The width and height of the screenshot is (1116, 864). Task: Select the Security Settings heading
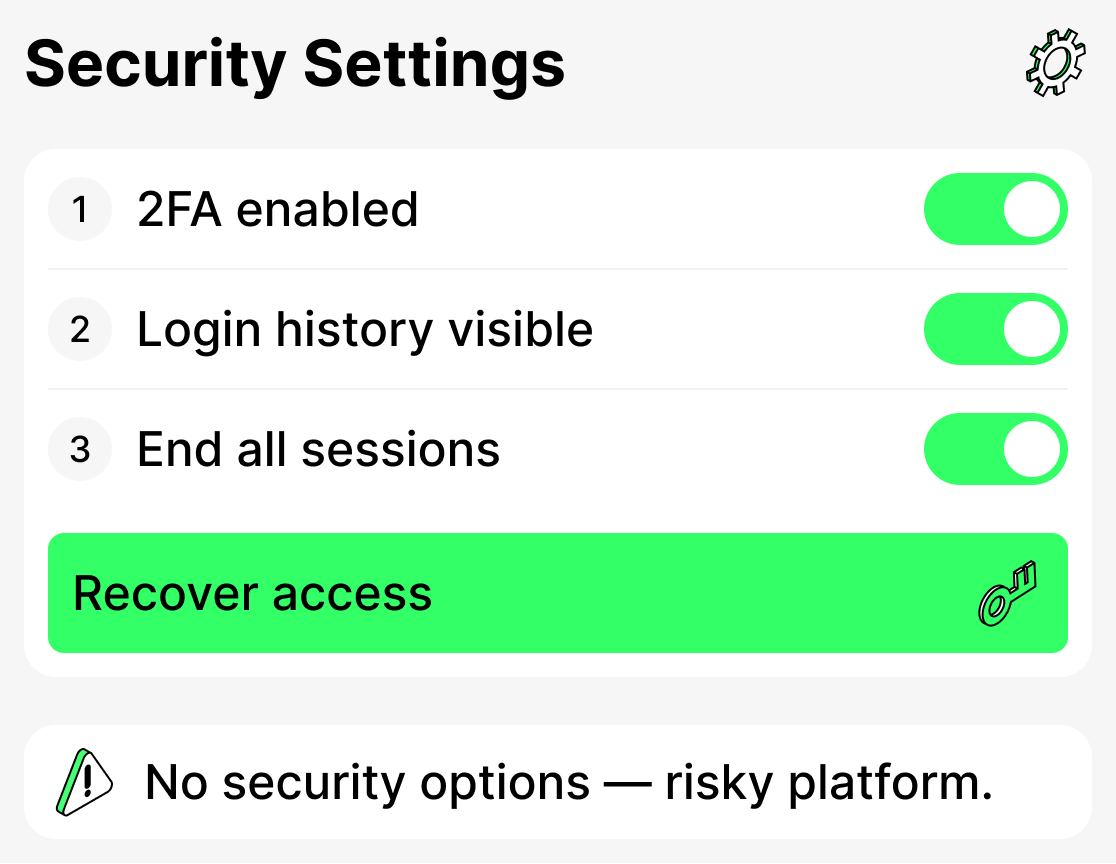295,65
